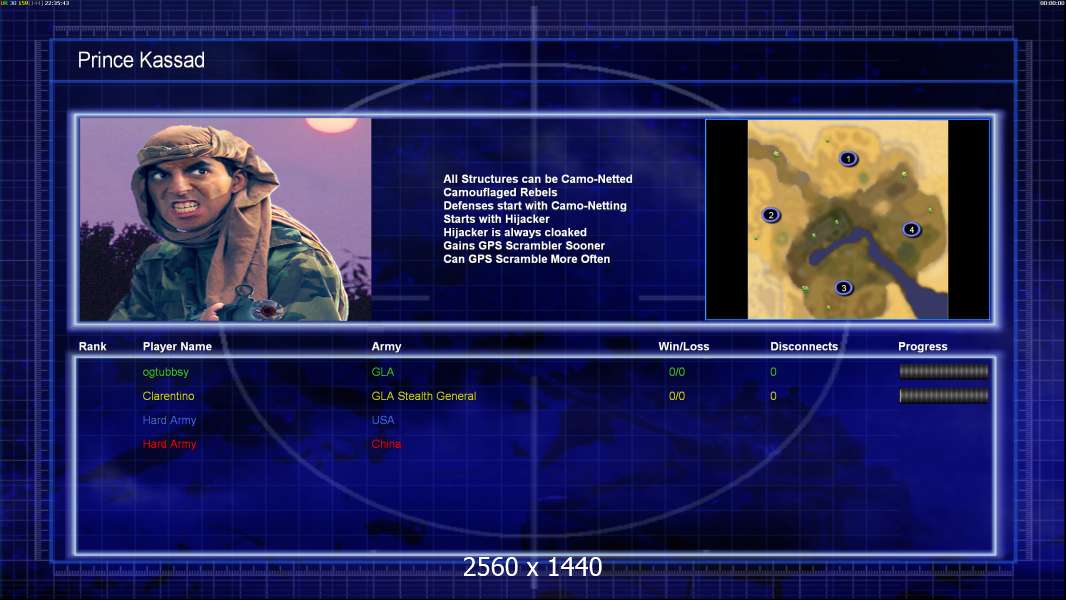Click the desert map preview
This screenshot has height=600, width=1066.
[848, 219]
